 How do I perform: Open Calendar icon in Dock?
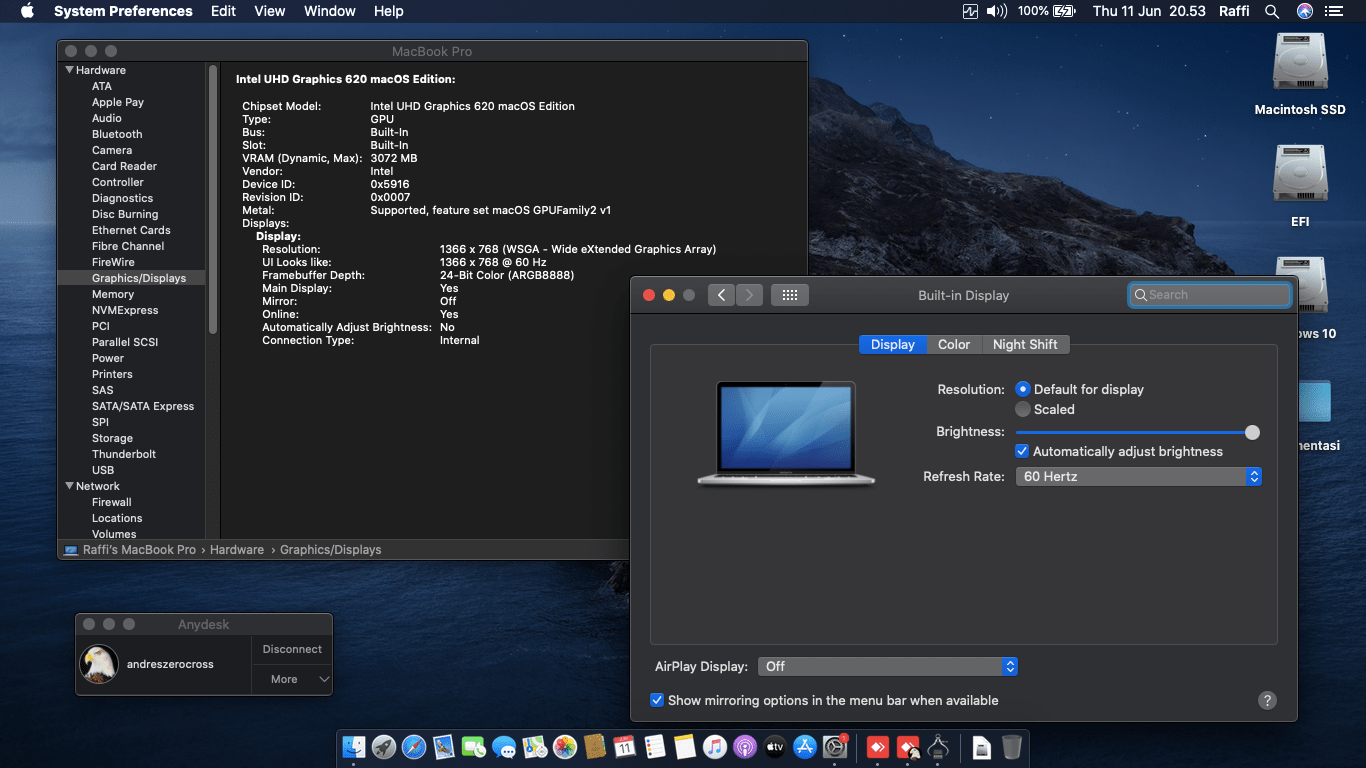[624, 746]
